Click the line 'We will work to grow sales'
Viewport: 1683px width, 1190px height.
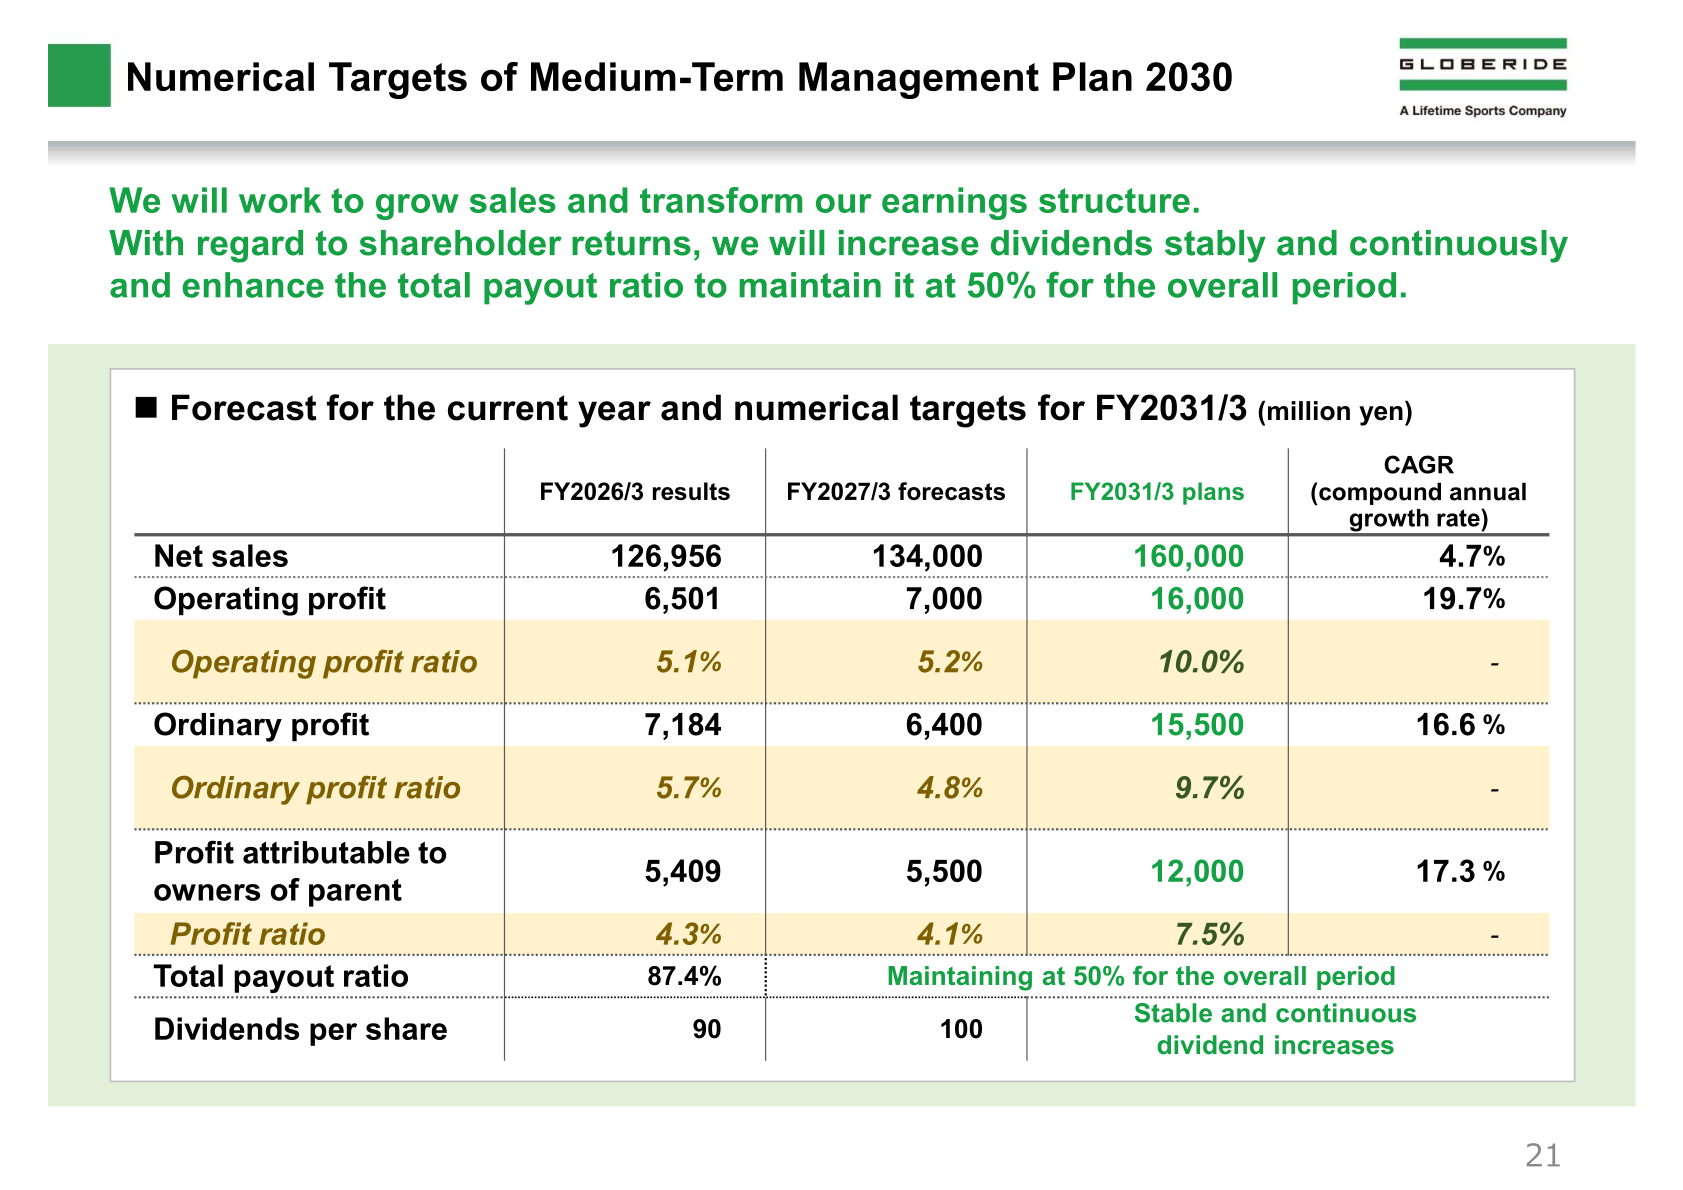(654, 201)
